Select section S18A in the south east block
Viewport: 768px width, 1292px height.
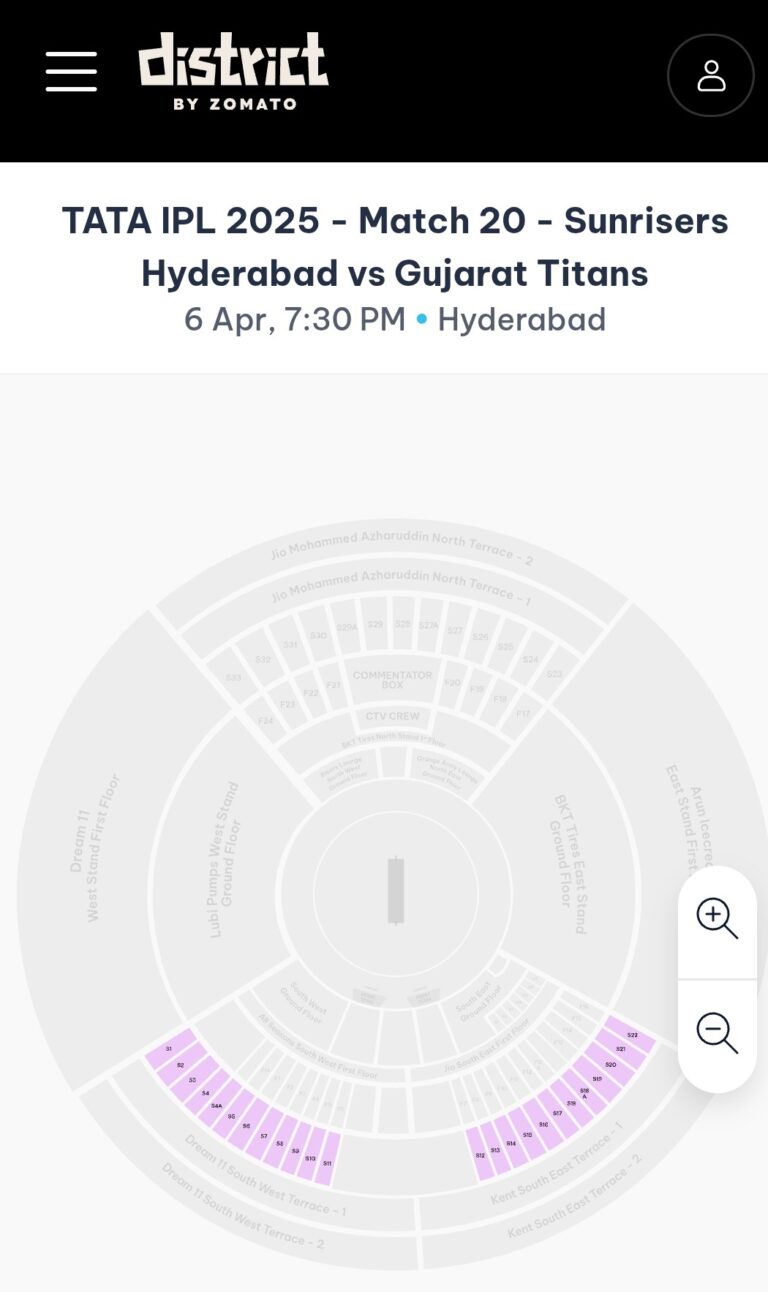click(x=584, y=1092)
